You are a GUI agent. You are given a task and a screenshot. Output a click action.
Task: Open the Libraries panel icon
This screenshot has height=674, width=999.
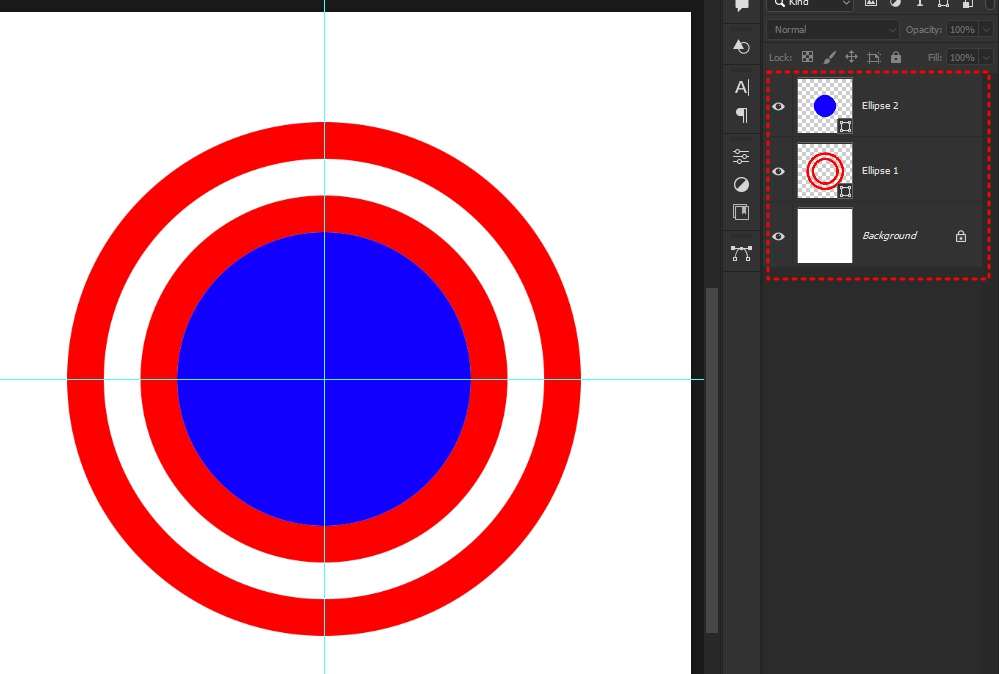coord(741,212)
